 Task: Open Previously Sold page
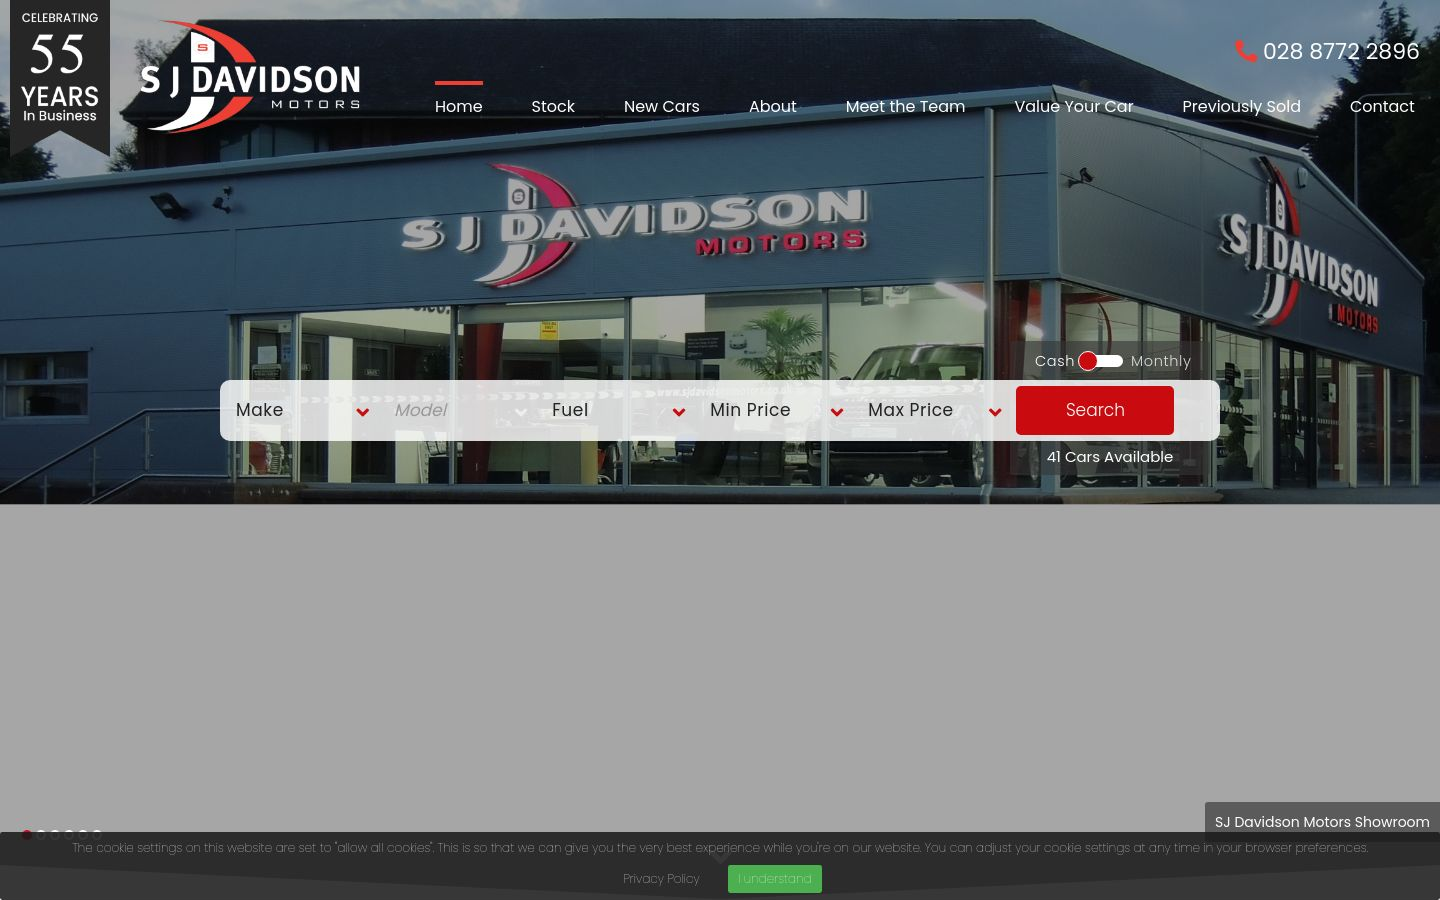[1241, 106]
